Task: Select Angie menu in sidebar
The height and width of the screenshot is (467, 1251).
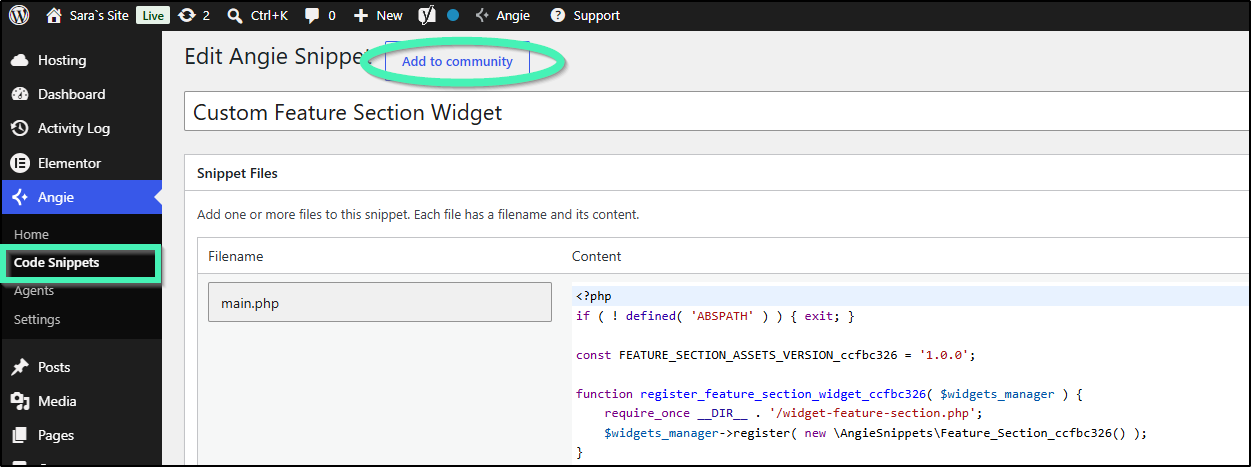Action: click(81, 197)
